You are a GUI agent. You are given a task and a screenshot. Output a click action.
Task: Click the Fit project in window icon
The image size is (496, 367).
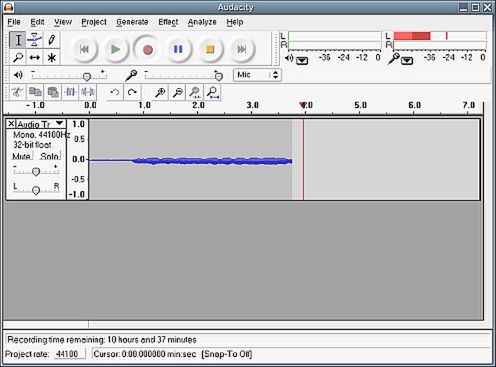point(213,92)
